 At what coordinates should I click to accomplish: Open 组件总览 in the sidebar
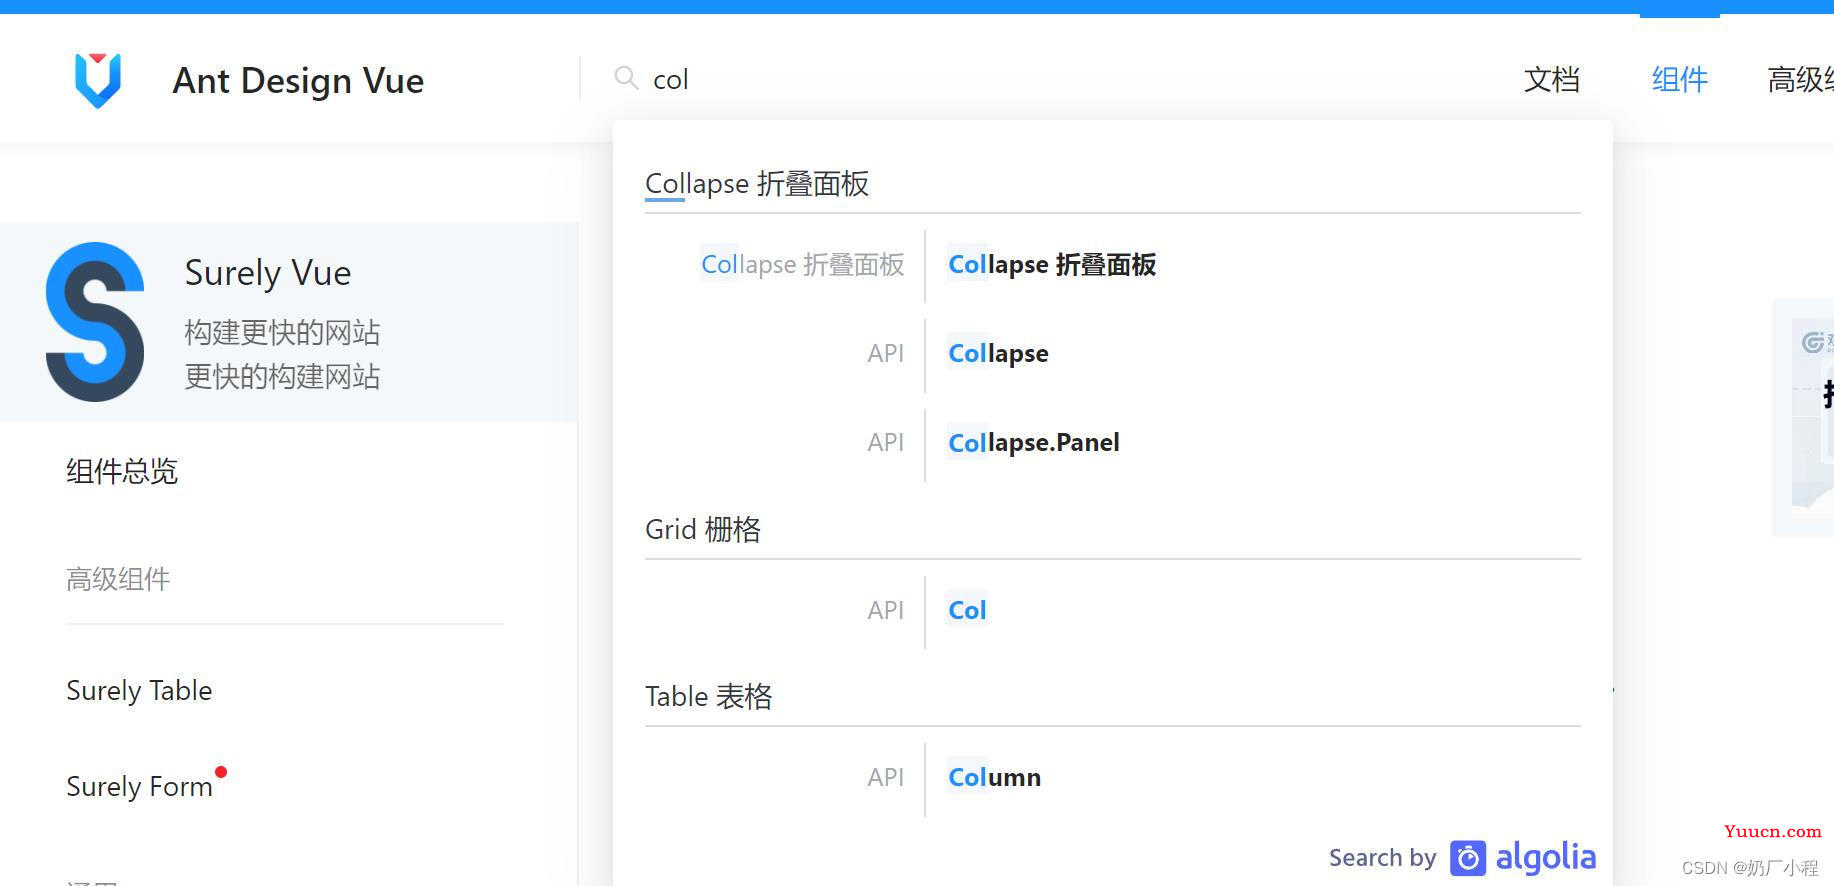[122, 471]
